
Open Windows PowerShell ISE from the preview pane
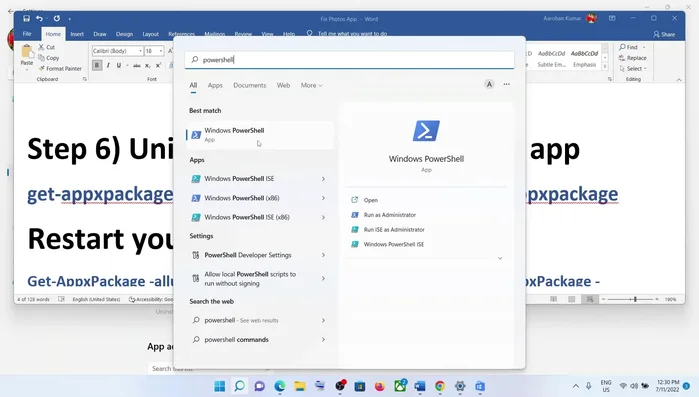tap(394, 244)
